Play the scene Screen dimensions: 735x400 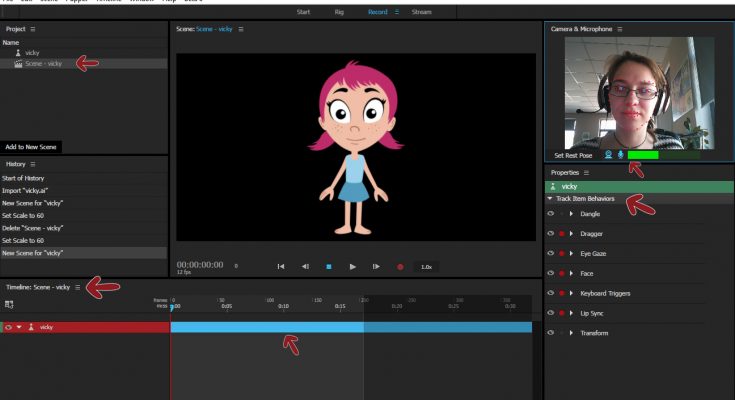pyautogui.click(x=352, y=266)
